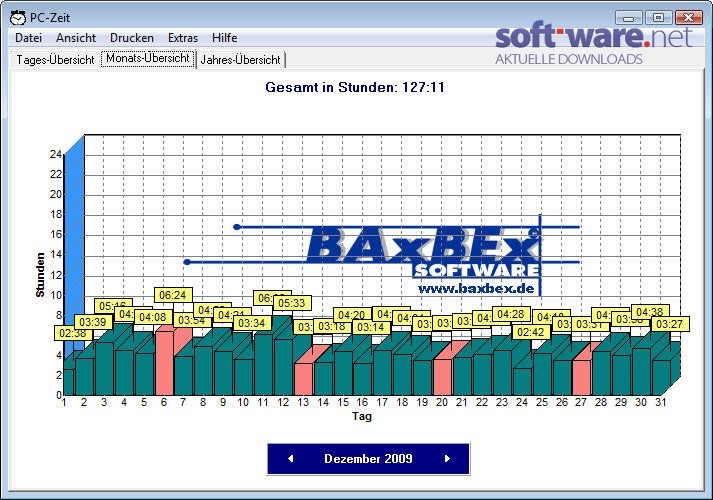Open the Extras menu
713x500 pixels.
tap(183, 38)
